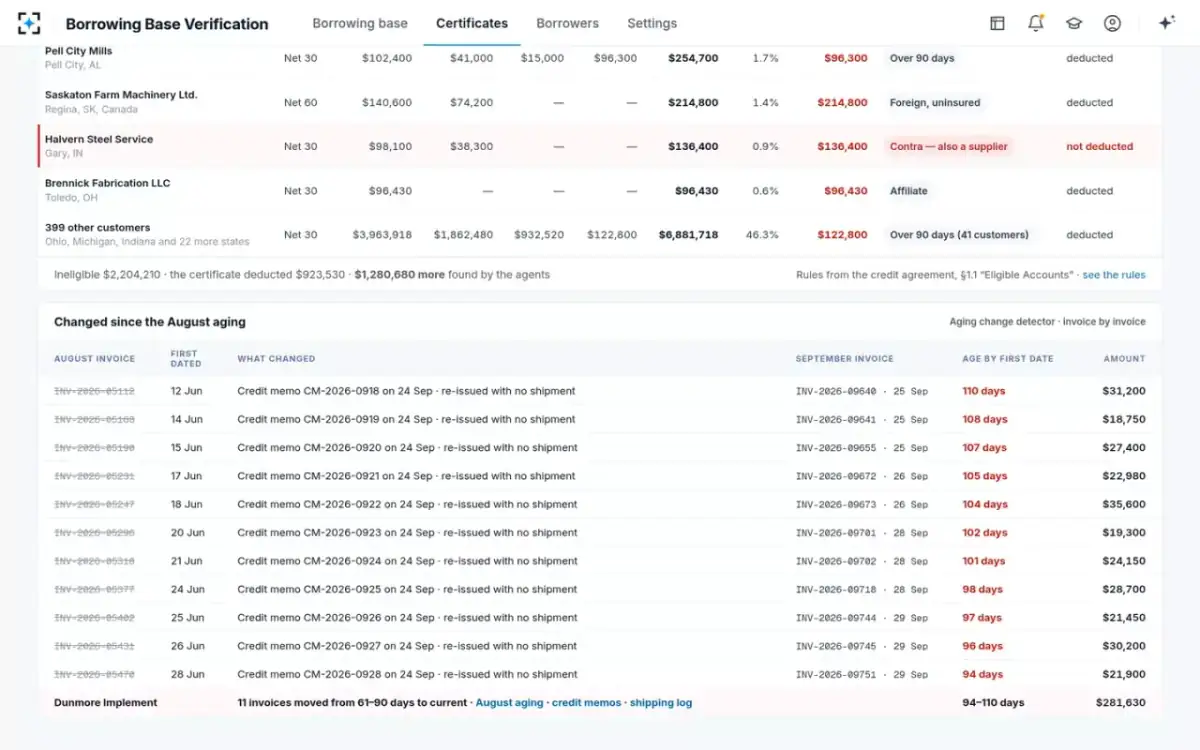Click the 'not deducted' status

pos(1099,146)
